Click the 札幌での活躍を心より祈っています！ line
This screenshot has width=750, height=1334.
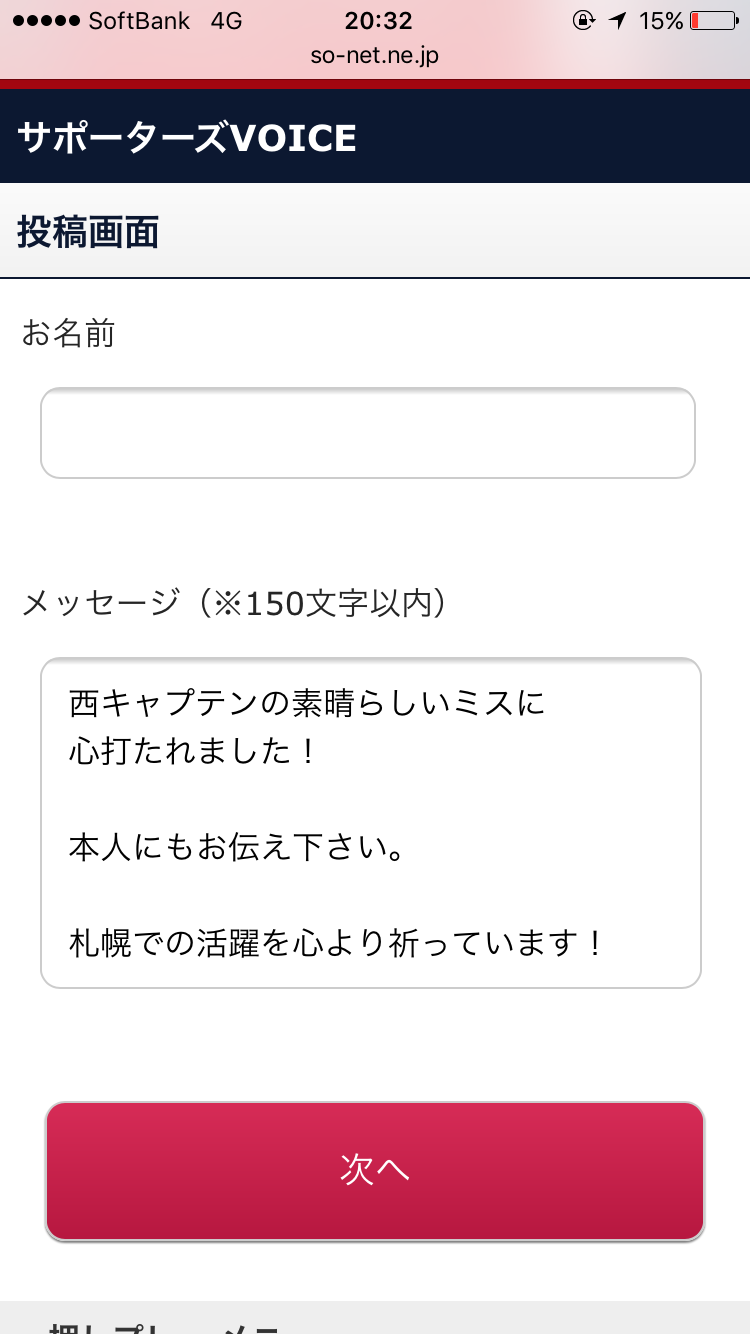point(336,942)
